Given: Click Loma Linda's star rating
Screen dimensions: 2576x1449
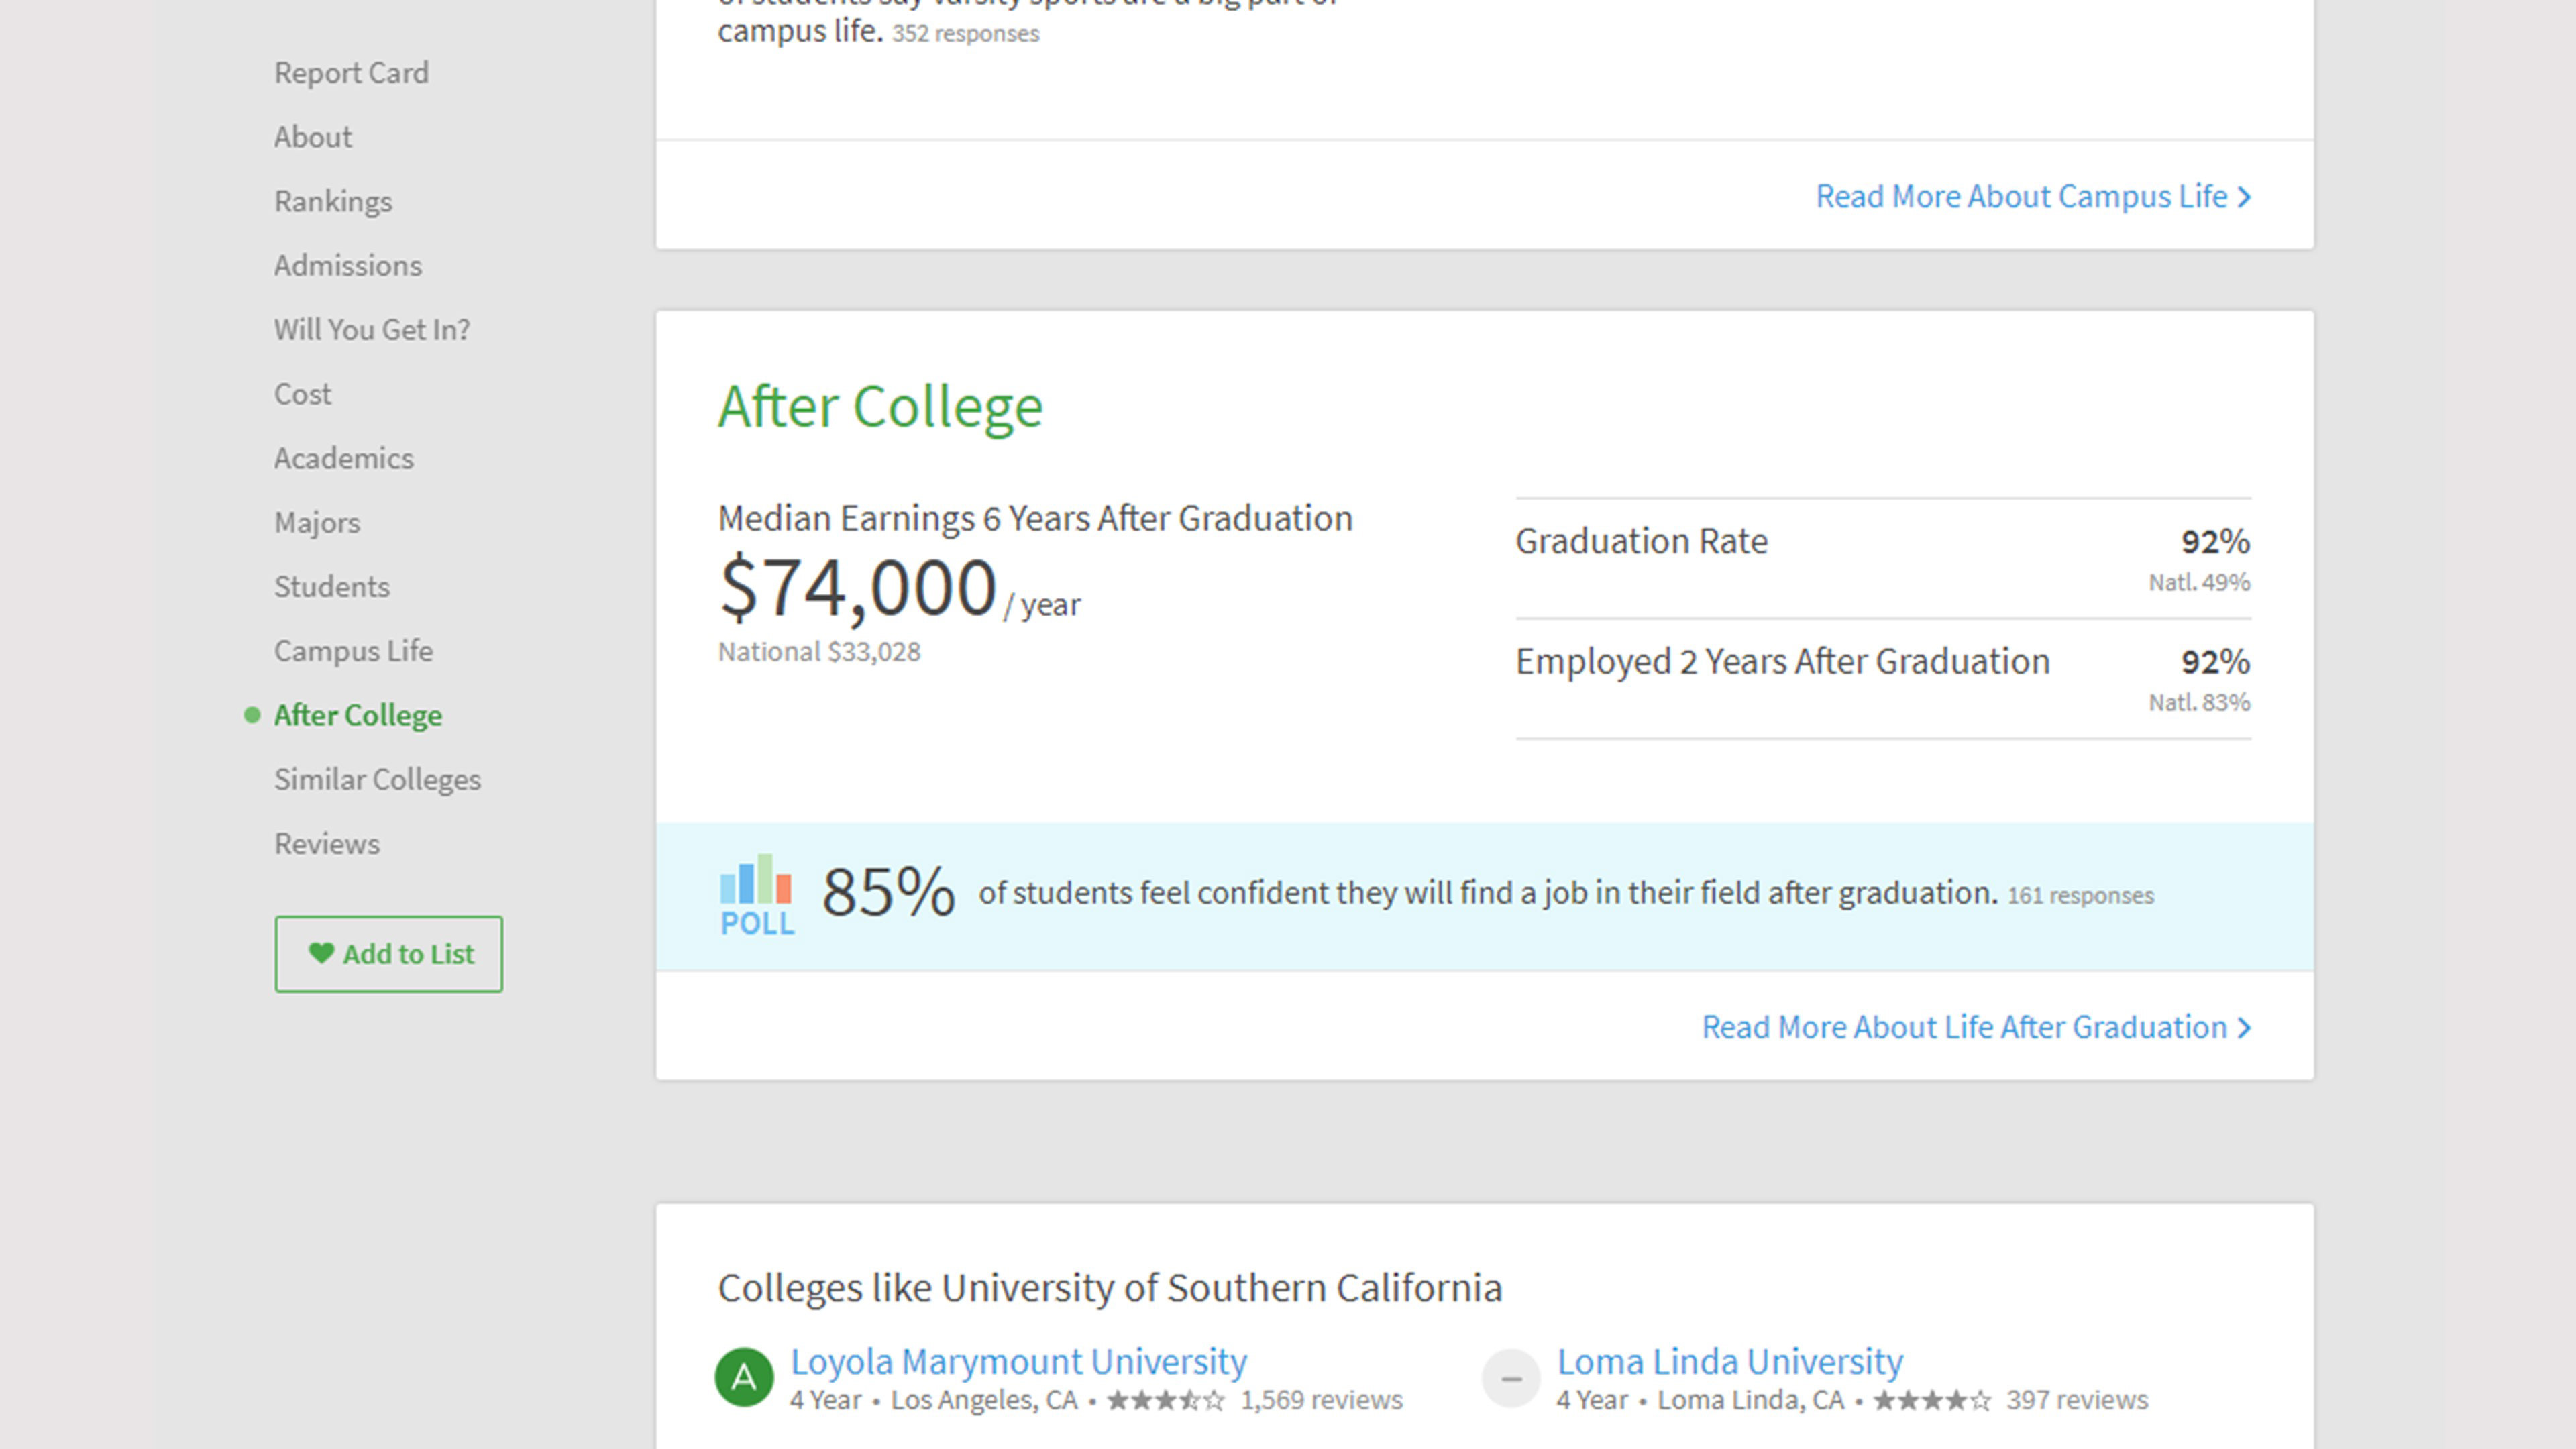Looking at the screenshot, I should 1931,1401.
